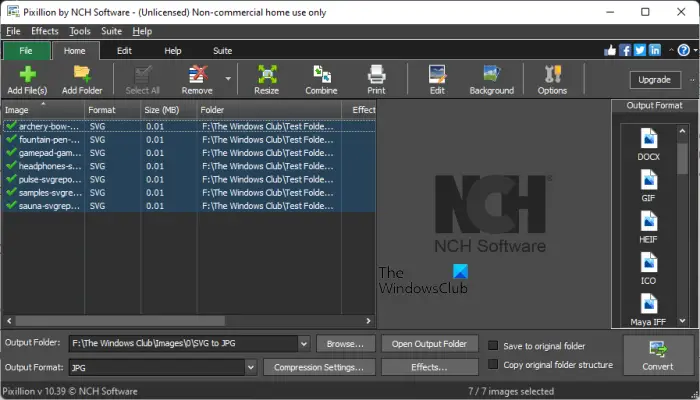Switch to the Help ribbon tab

point(173,51)
